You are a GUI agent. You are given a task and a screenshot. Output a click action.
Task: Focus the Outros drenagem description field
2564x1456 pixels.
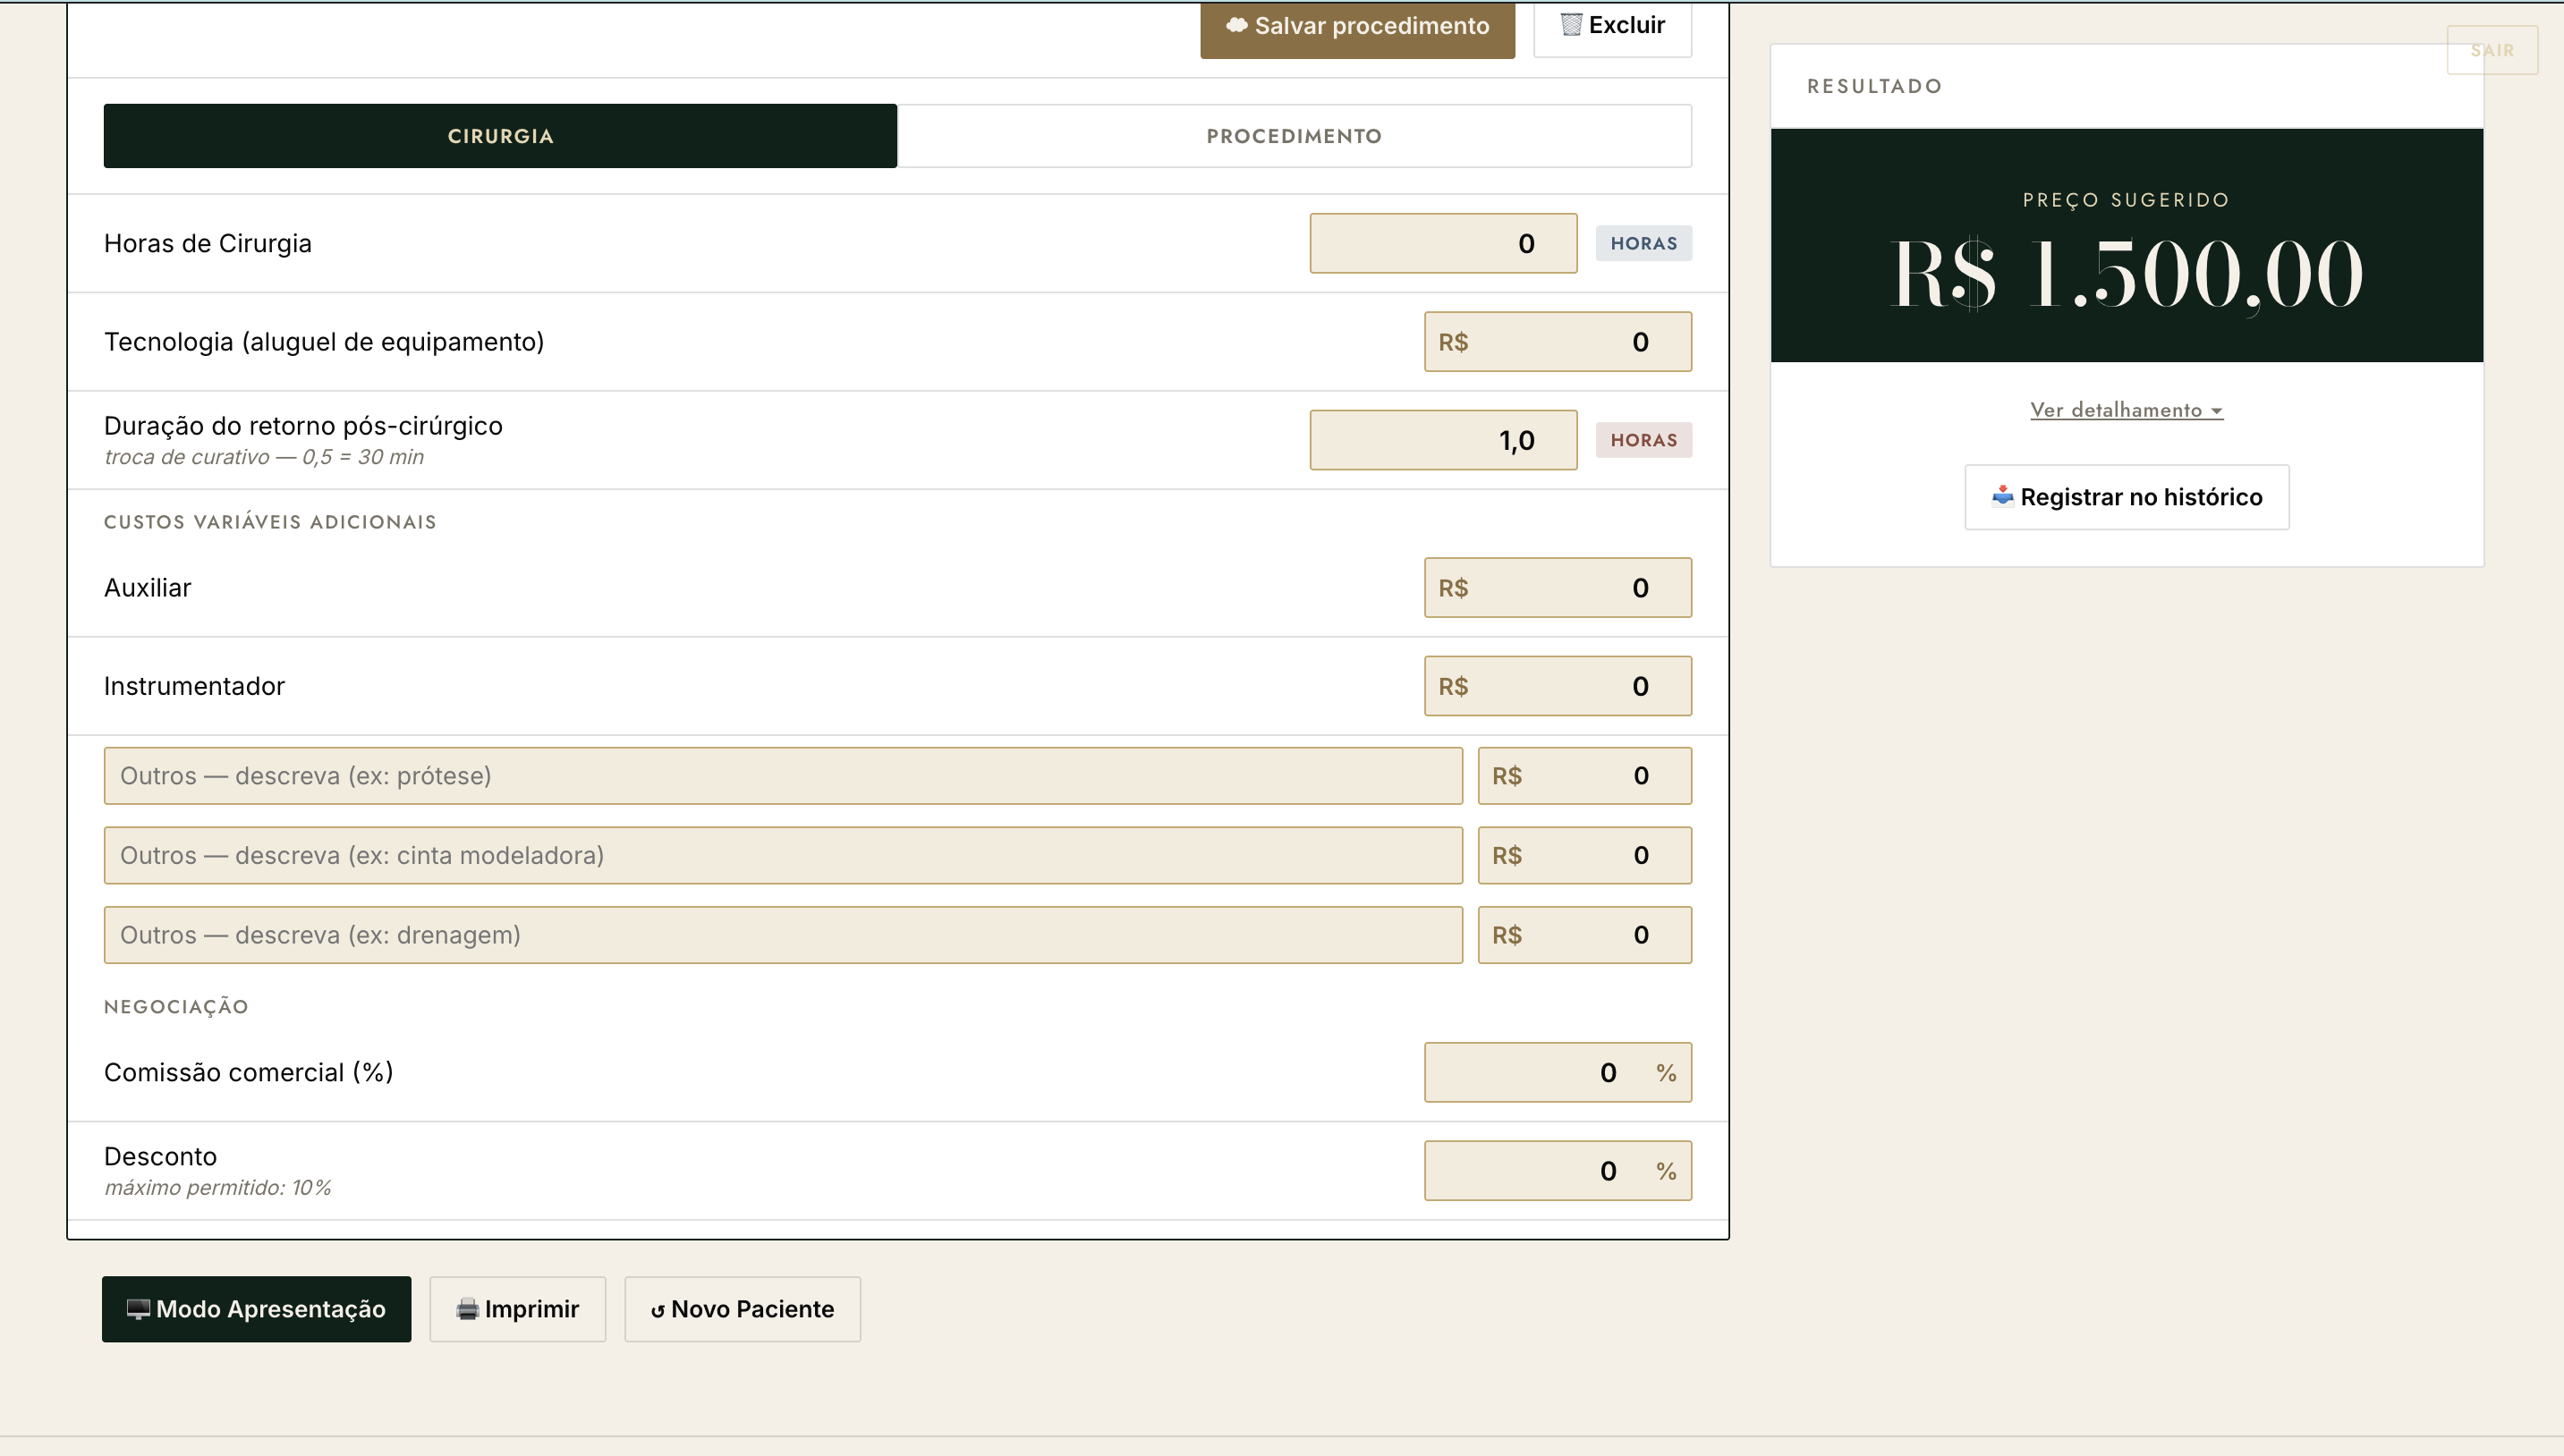(783, 935)
